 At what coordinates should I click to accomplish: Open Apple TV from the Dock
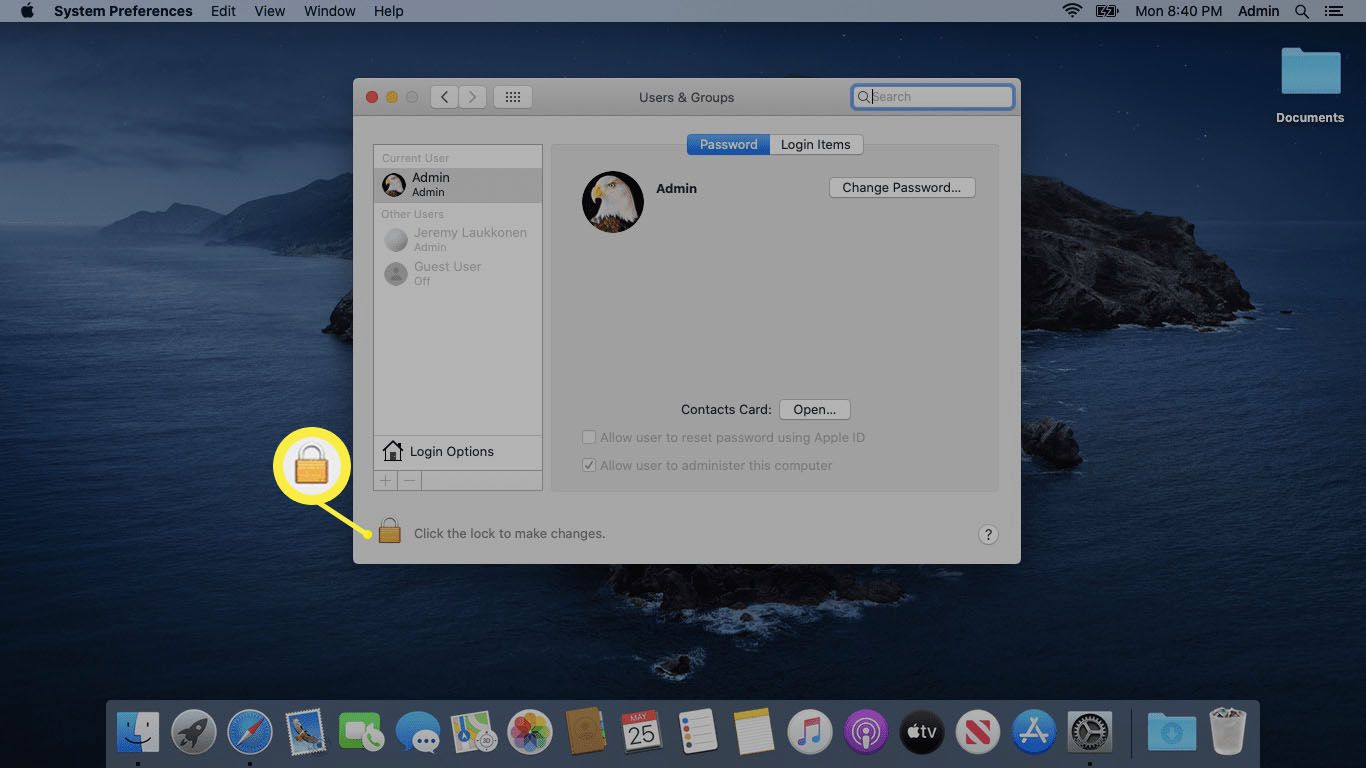(921, 733)
